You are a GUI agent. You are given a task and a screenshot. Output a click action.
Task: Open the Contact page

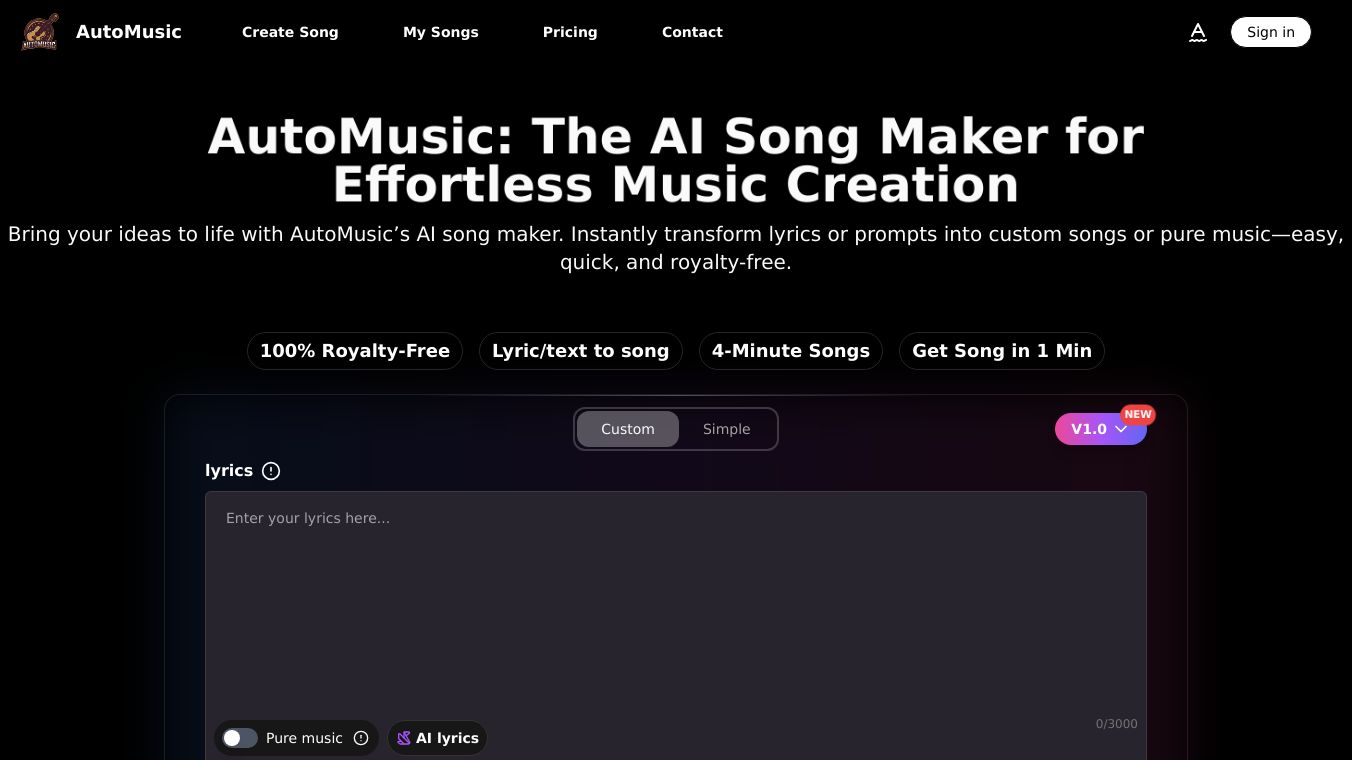pos(692,32)
